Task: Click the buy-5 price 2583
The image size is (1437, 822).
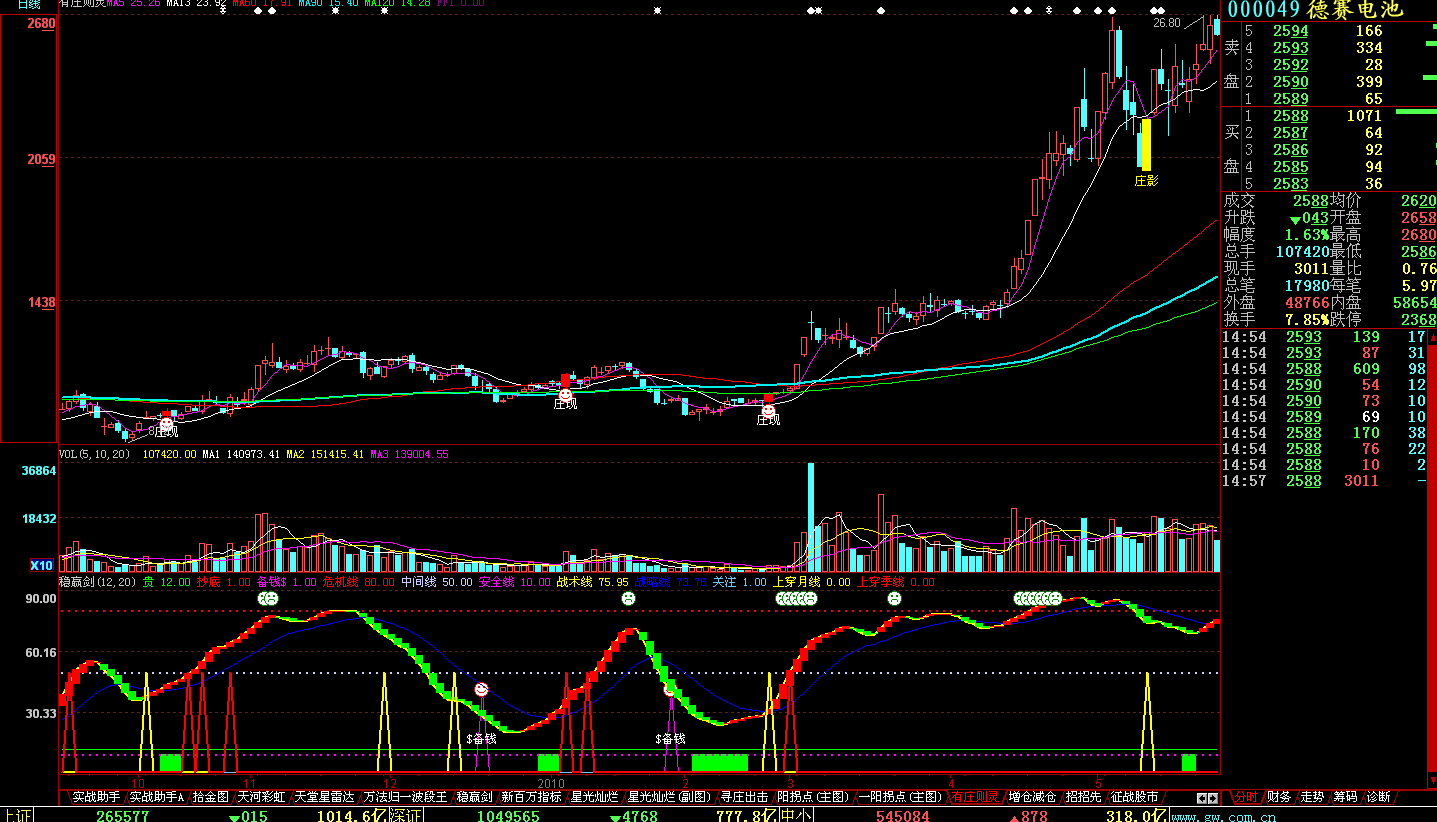Action: 1290,184
